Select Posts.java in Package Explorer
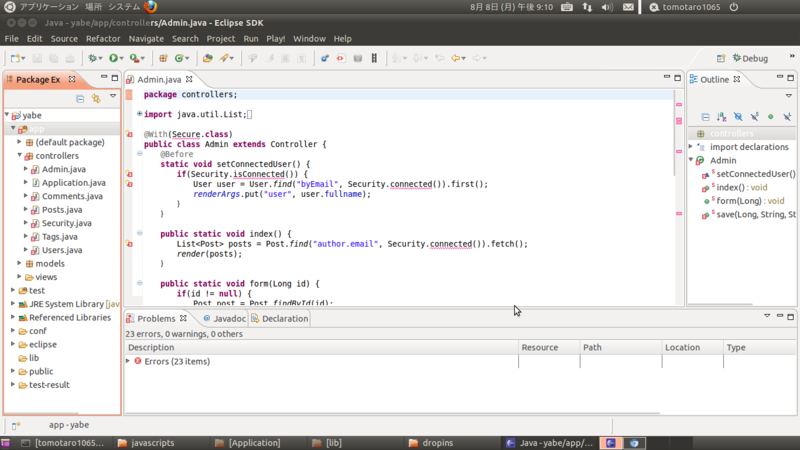This screenshot has width=800, height=450. (x=62, y=210)
